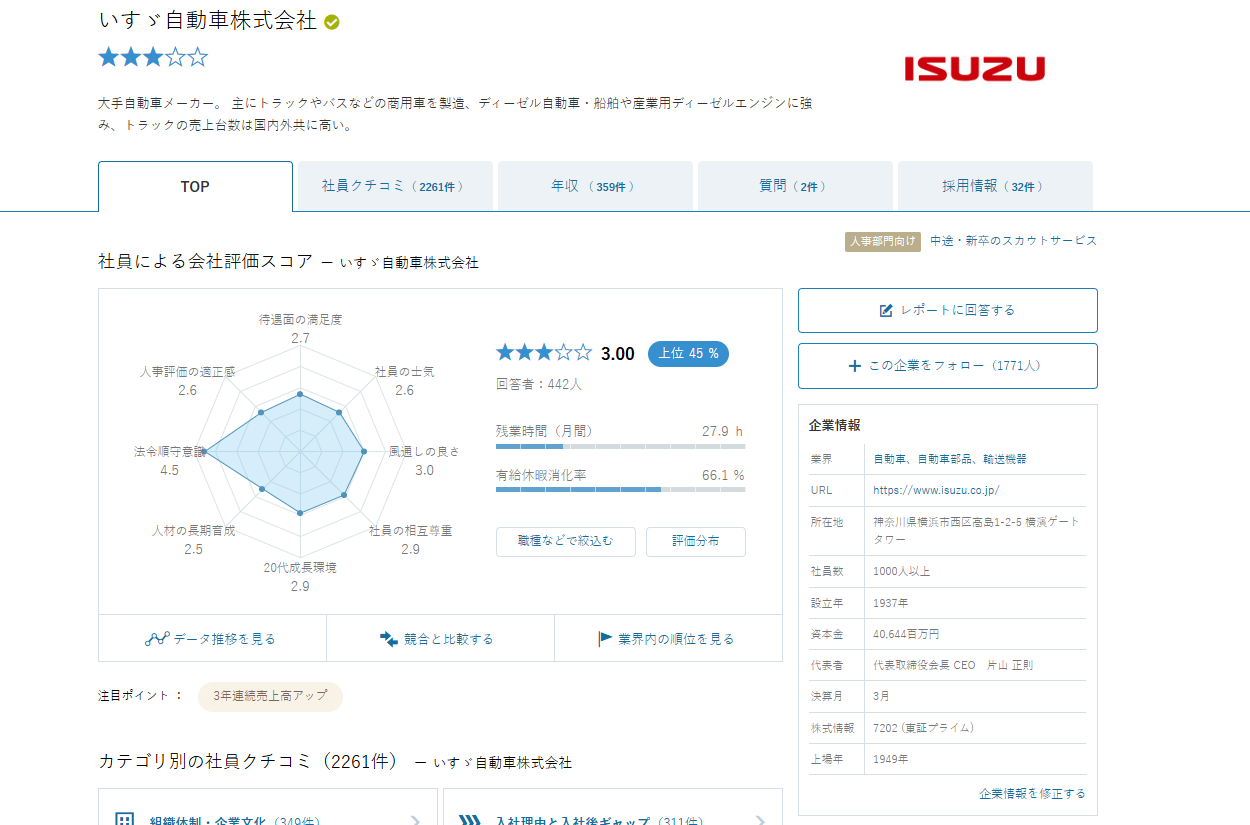
Task: Click the 66.1 % paid leave value
Action: point(723,476)
